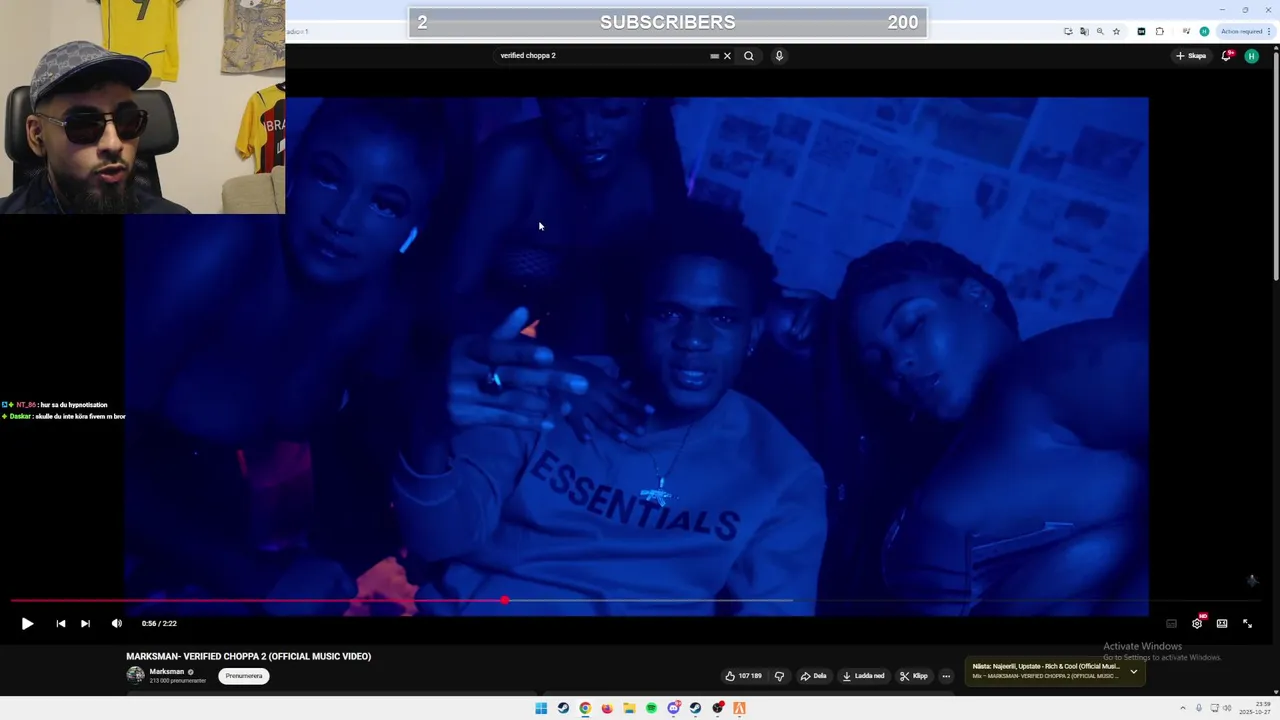Dislike the MARKSMAN video
Screen dimensions: 1280x720
pyautogui.click(x=779, y=676)
